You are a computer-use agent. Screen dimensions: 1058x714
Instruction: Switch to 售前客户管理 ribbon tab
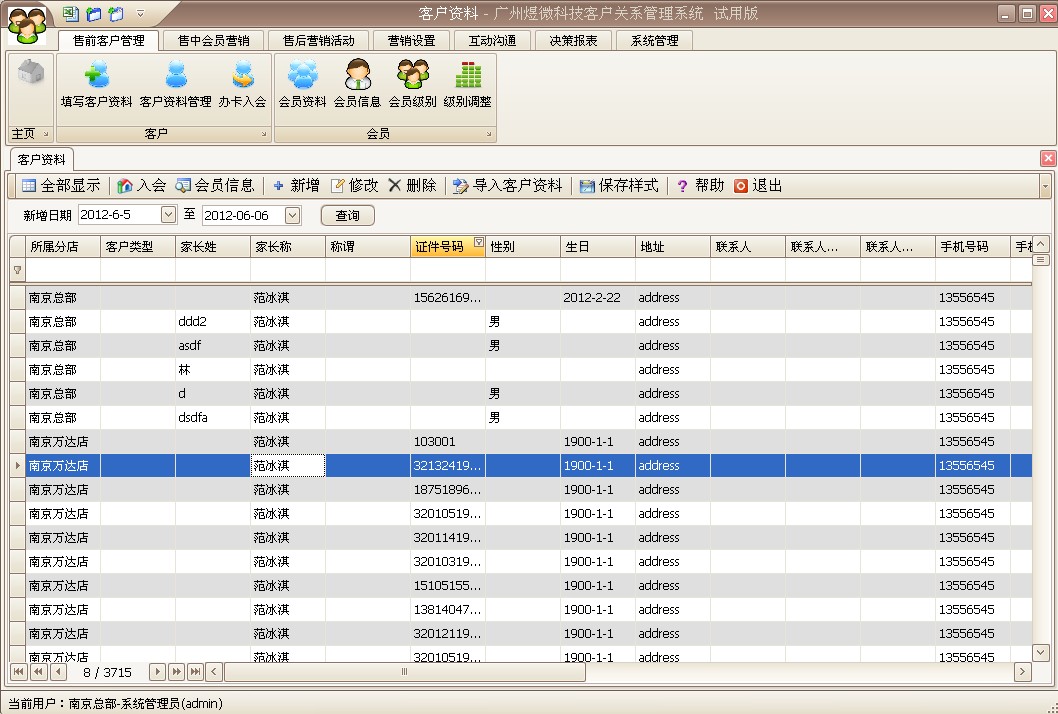pyautogui.click(x=109, y=40)
